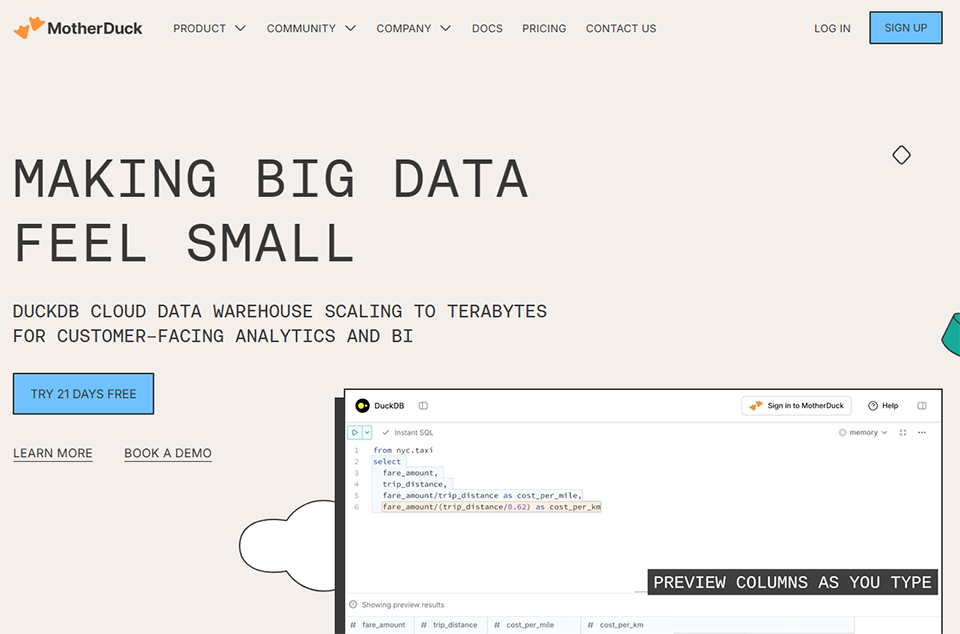
Task: Click Try 21 Days Free button
Action: tap(83, 393)
